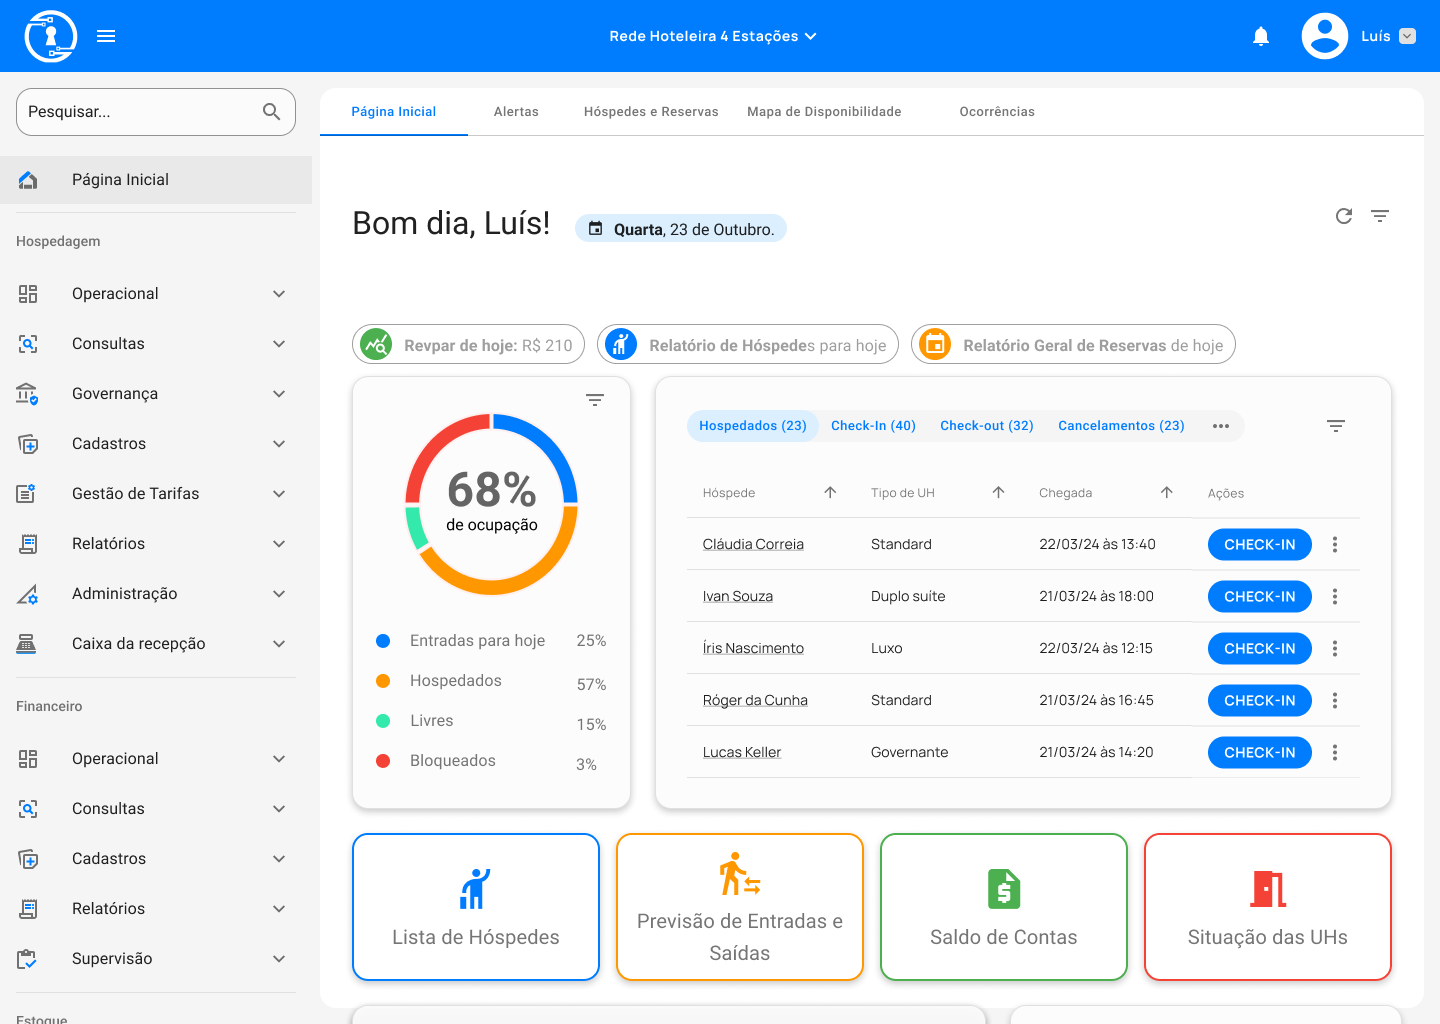Select the Check-out (32) tab
1440x1024 pixels.
coord(986,426)
